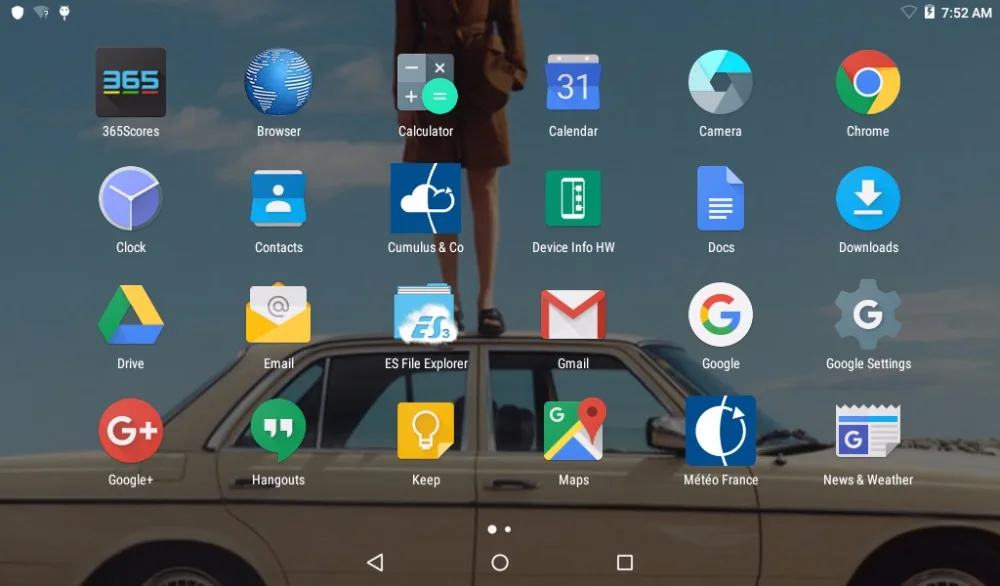Open the Gmail app
1000x586 pixels.
573,314
